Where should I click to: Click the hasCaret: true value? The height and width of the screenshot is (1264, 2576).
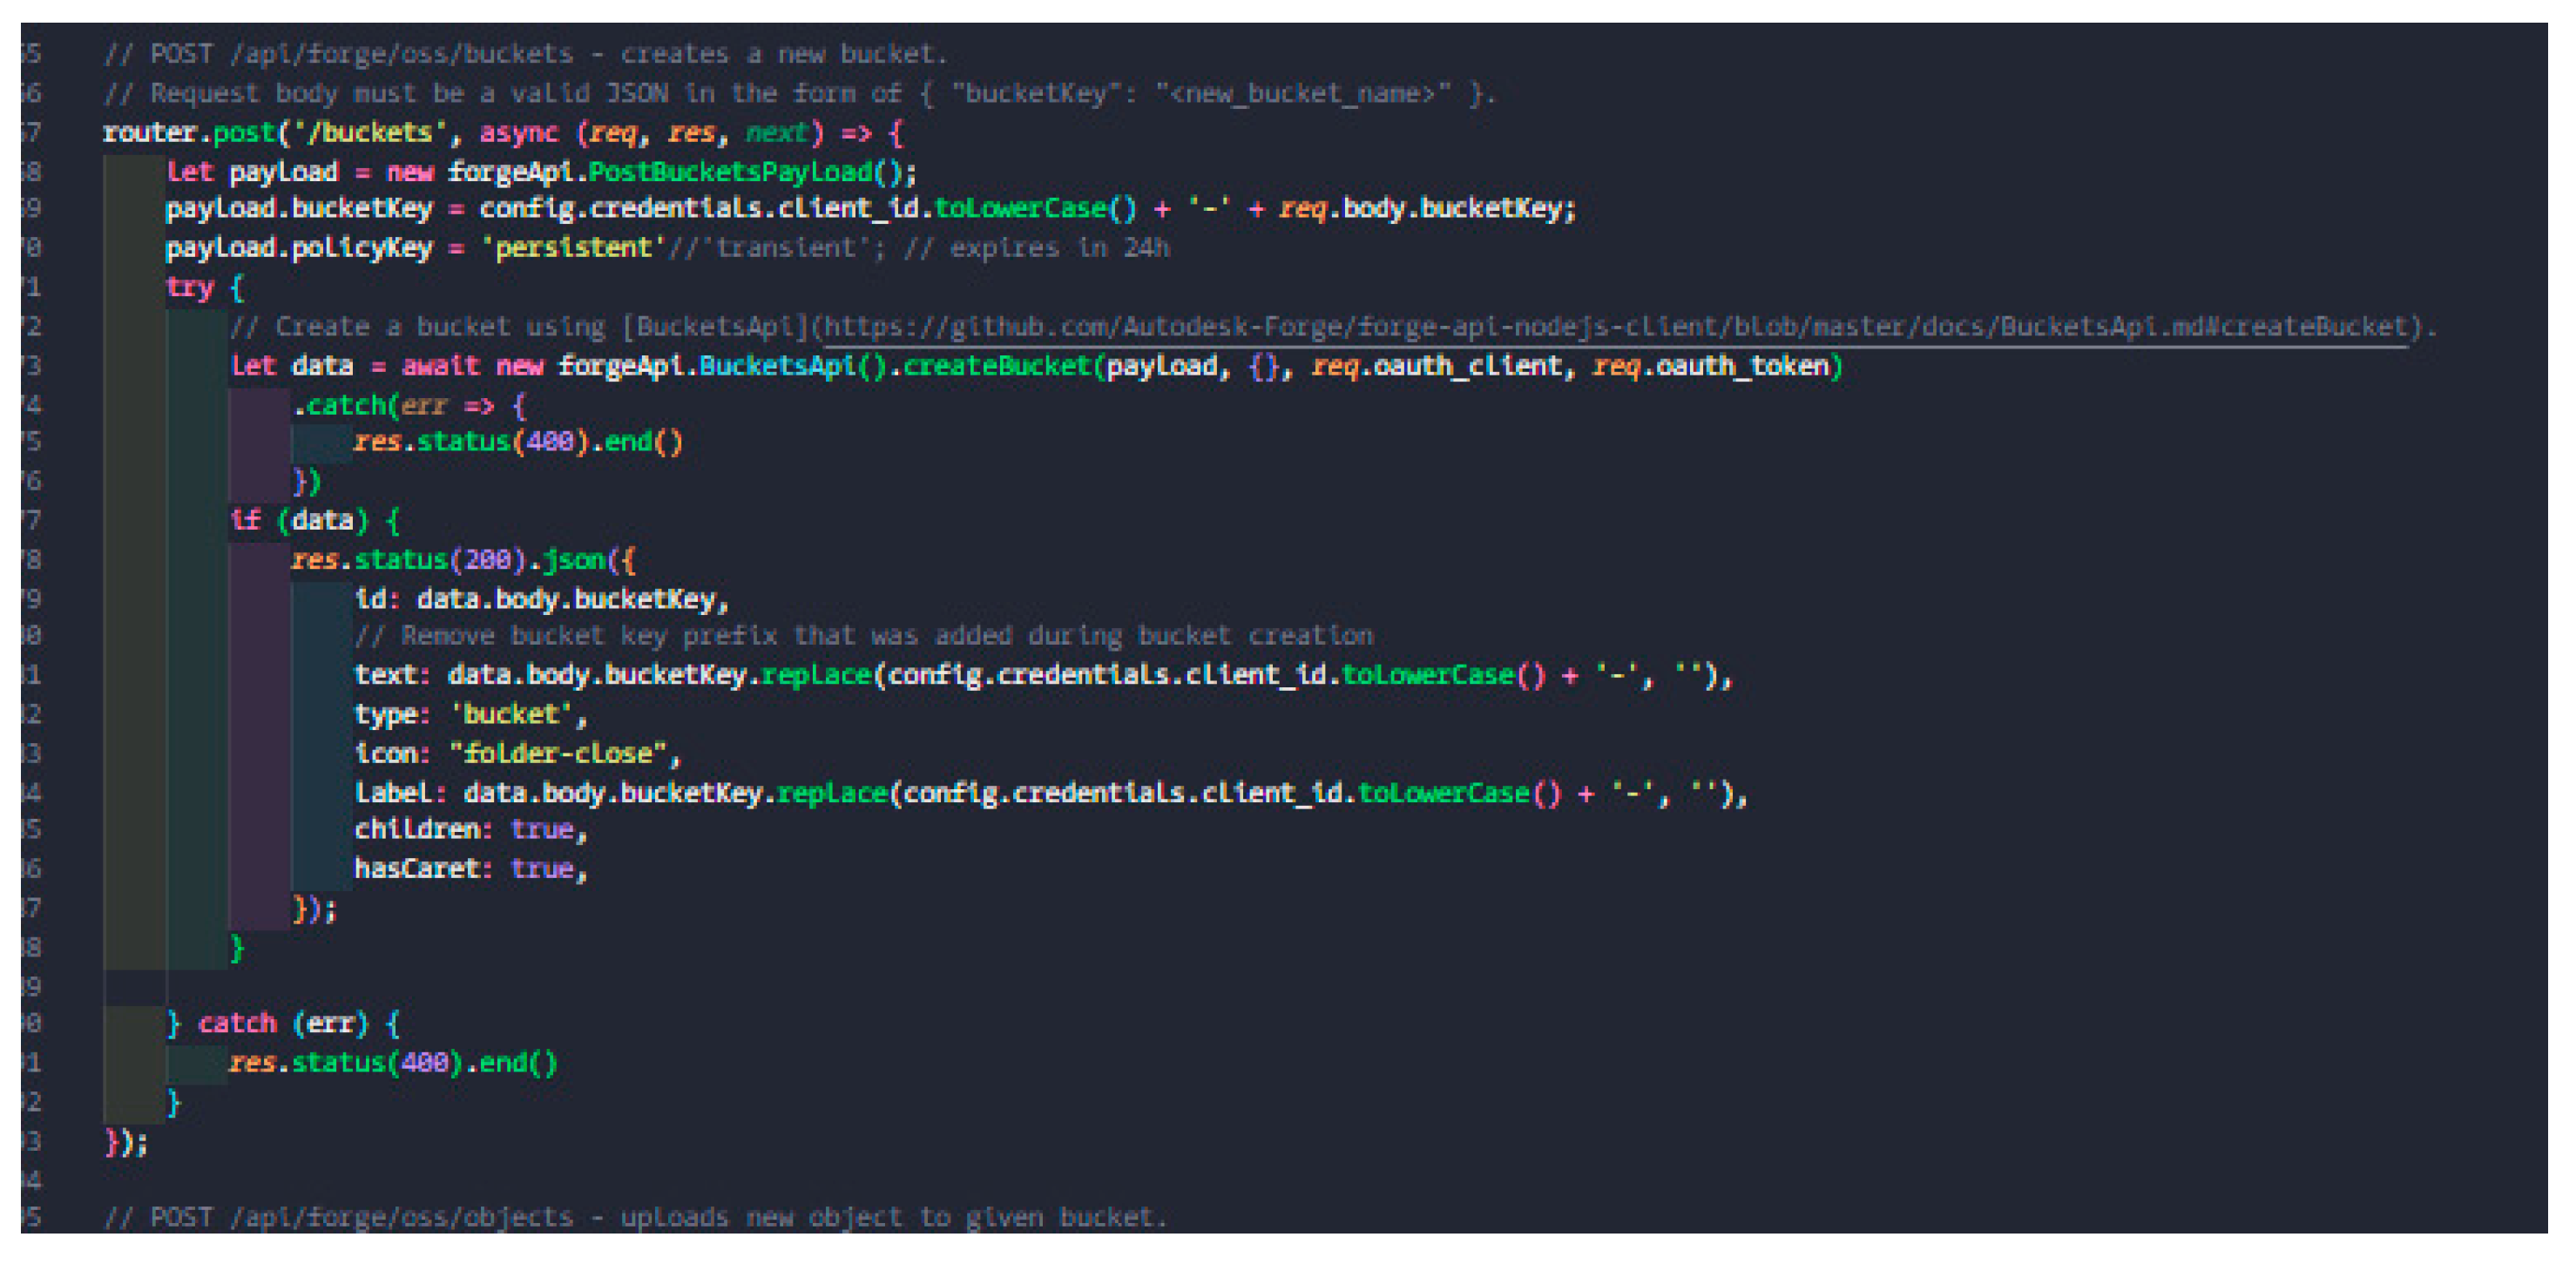coord(542,869)
